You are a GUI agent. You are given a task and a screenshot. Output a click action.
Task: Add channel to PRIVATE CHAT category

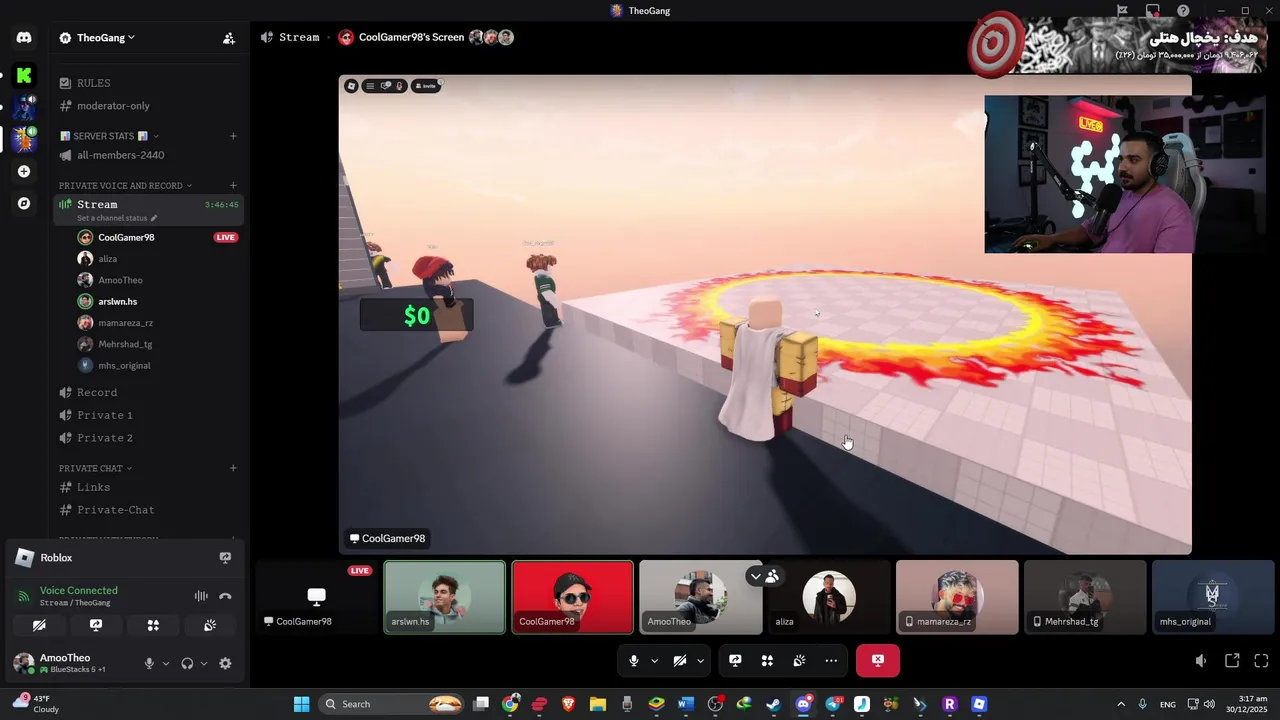tap(233, 468)
